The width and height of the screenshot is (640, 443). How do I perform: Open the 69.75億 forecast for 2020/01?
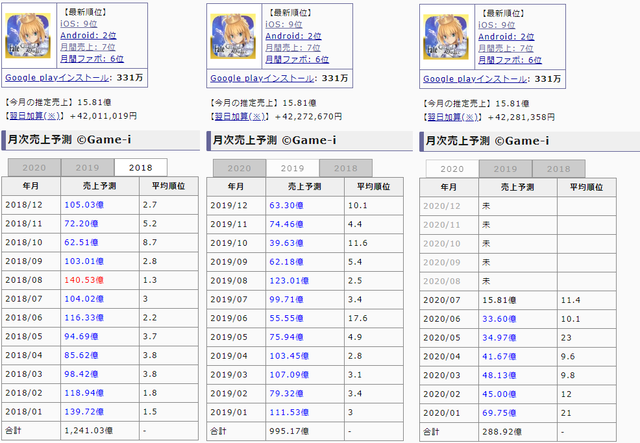(499, 413)
